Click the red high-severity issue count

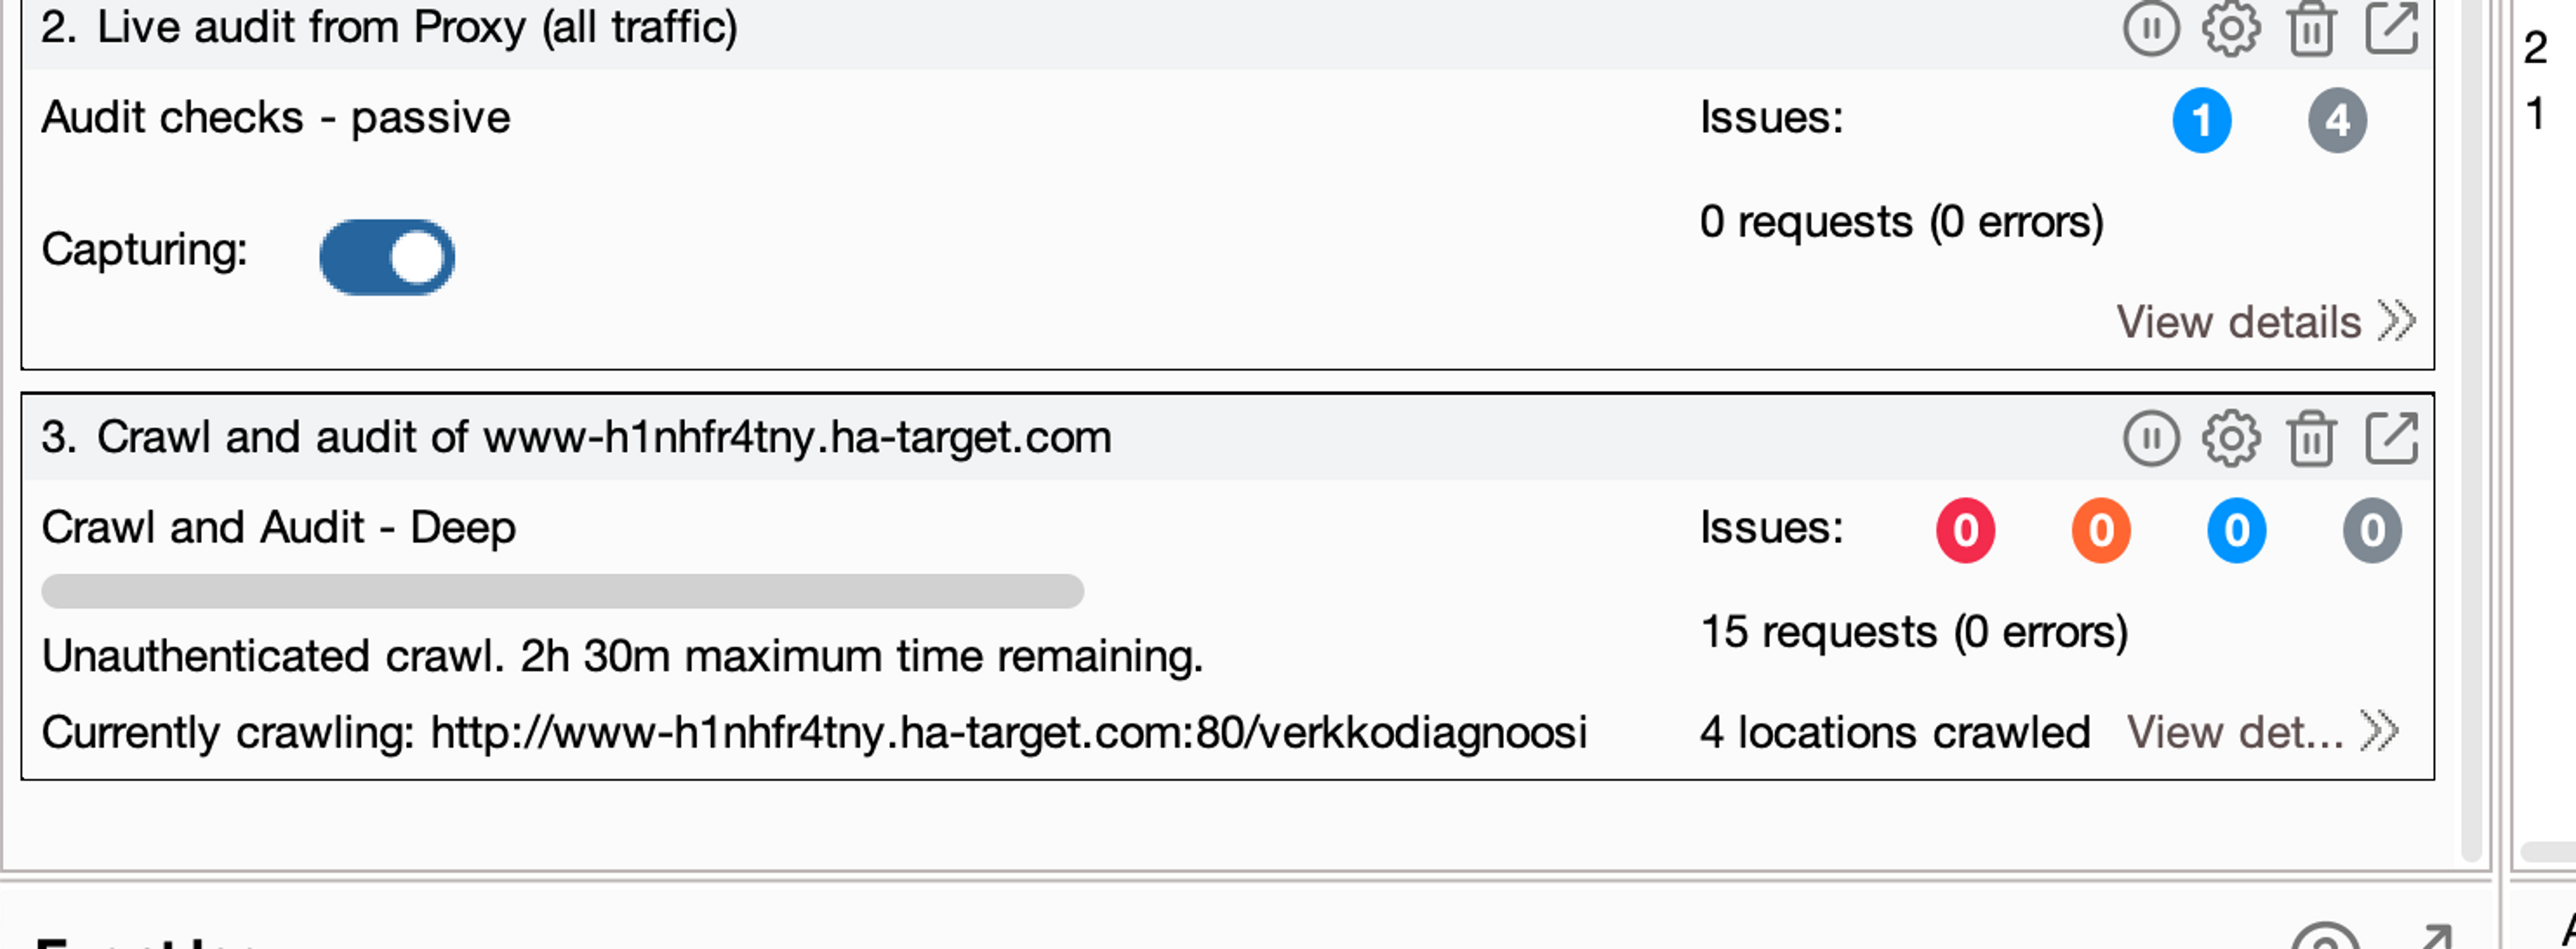point(1965,530)
